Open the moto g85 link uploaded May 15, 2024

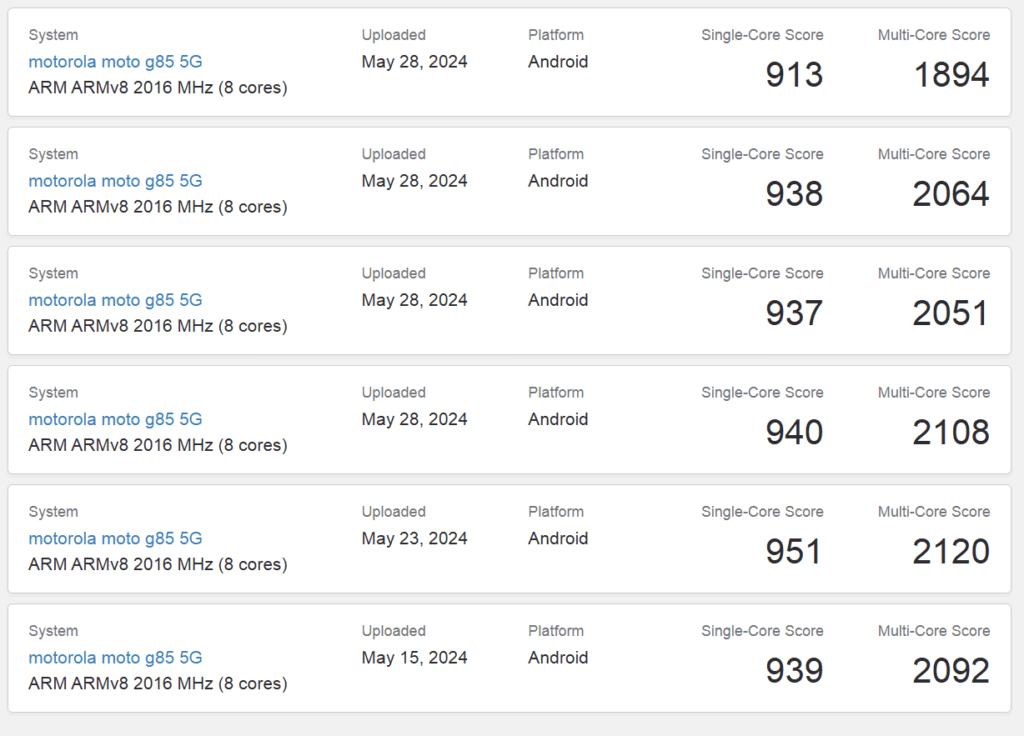point(115,658)
